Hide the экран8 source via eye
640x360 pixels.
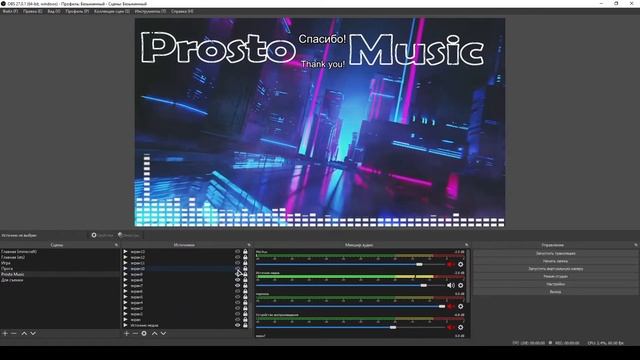point(238,280)
